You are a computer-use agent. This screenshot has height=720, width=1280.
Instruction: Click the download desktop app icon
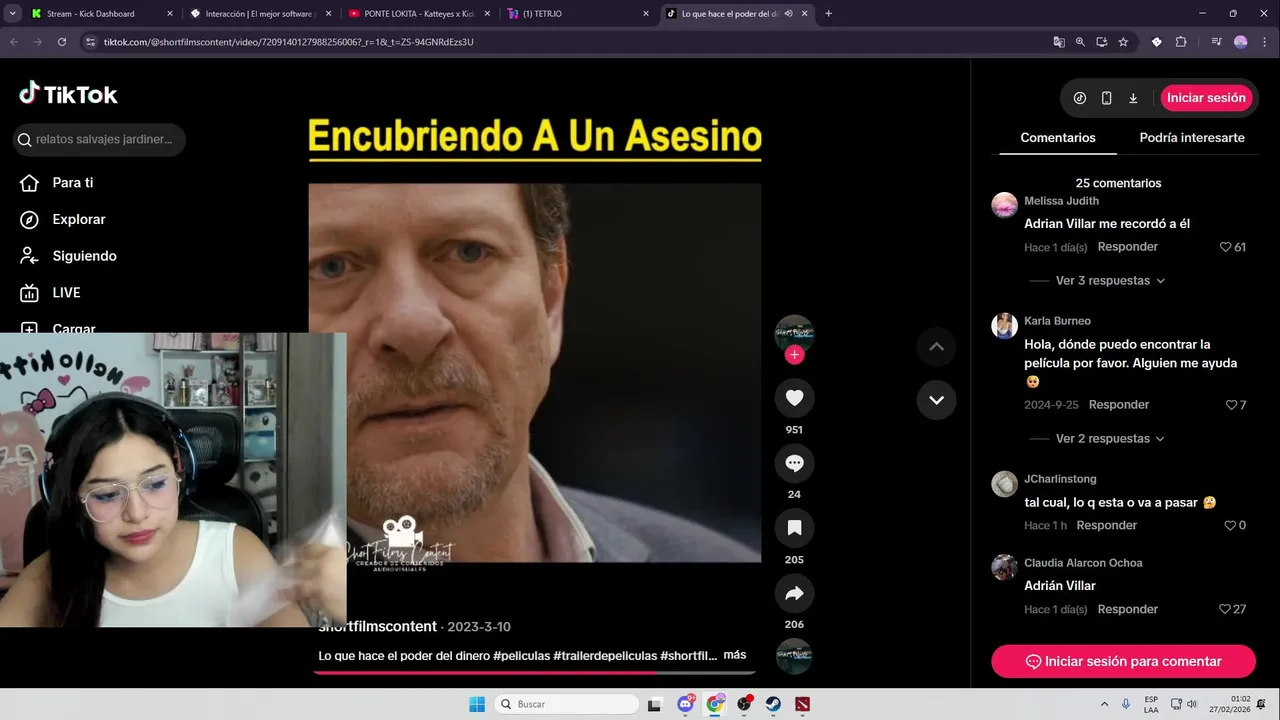click(1133, 98)
